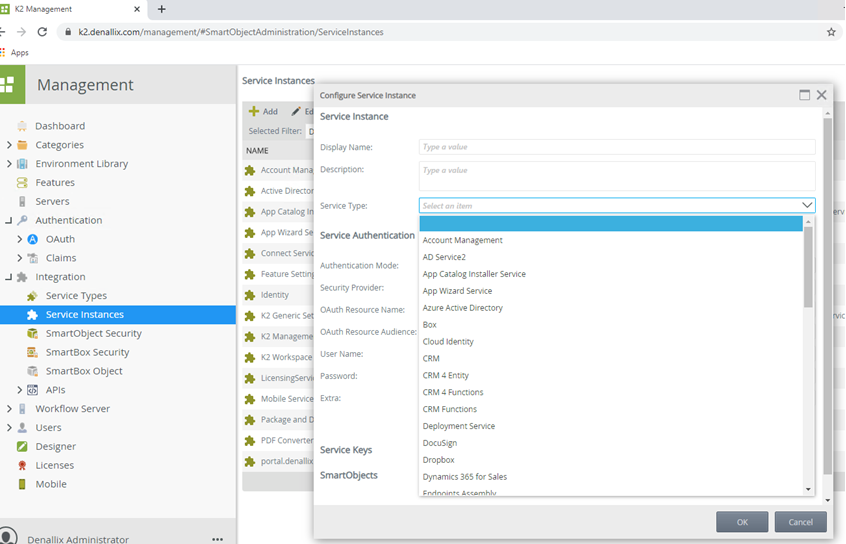The image size is (846, 544).
Task: Choose DocuSign in service type list
Action: tap(439, 443)
